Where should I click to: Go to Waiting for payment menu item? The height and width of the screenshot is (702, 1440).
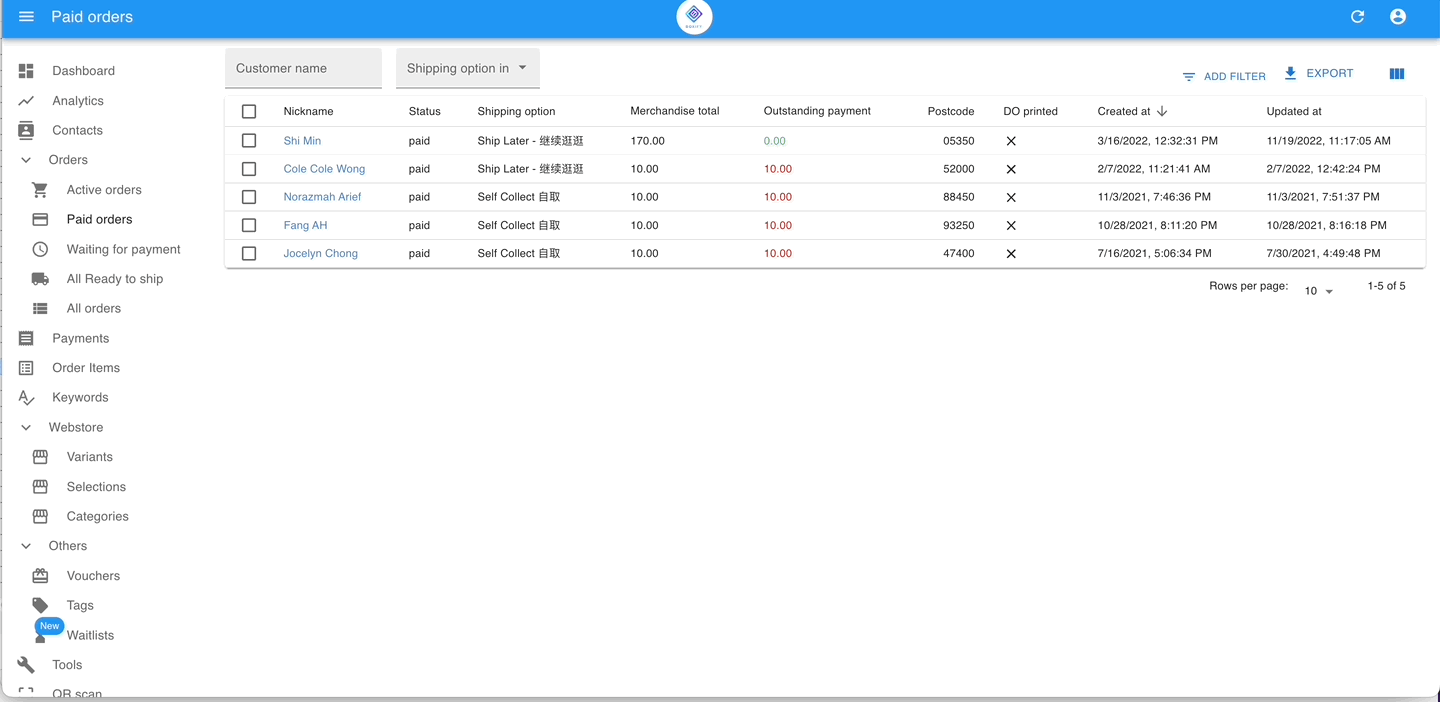(x=123, y=249)
